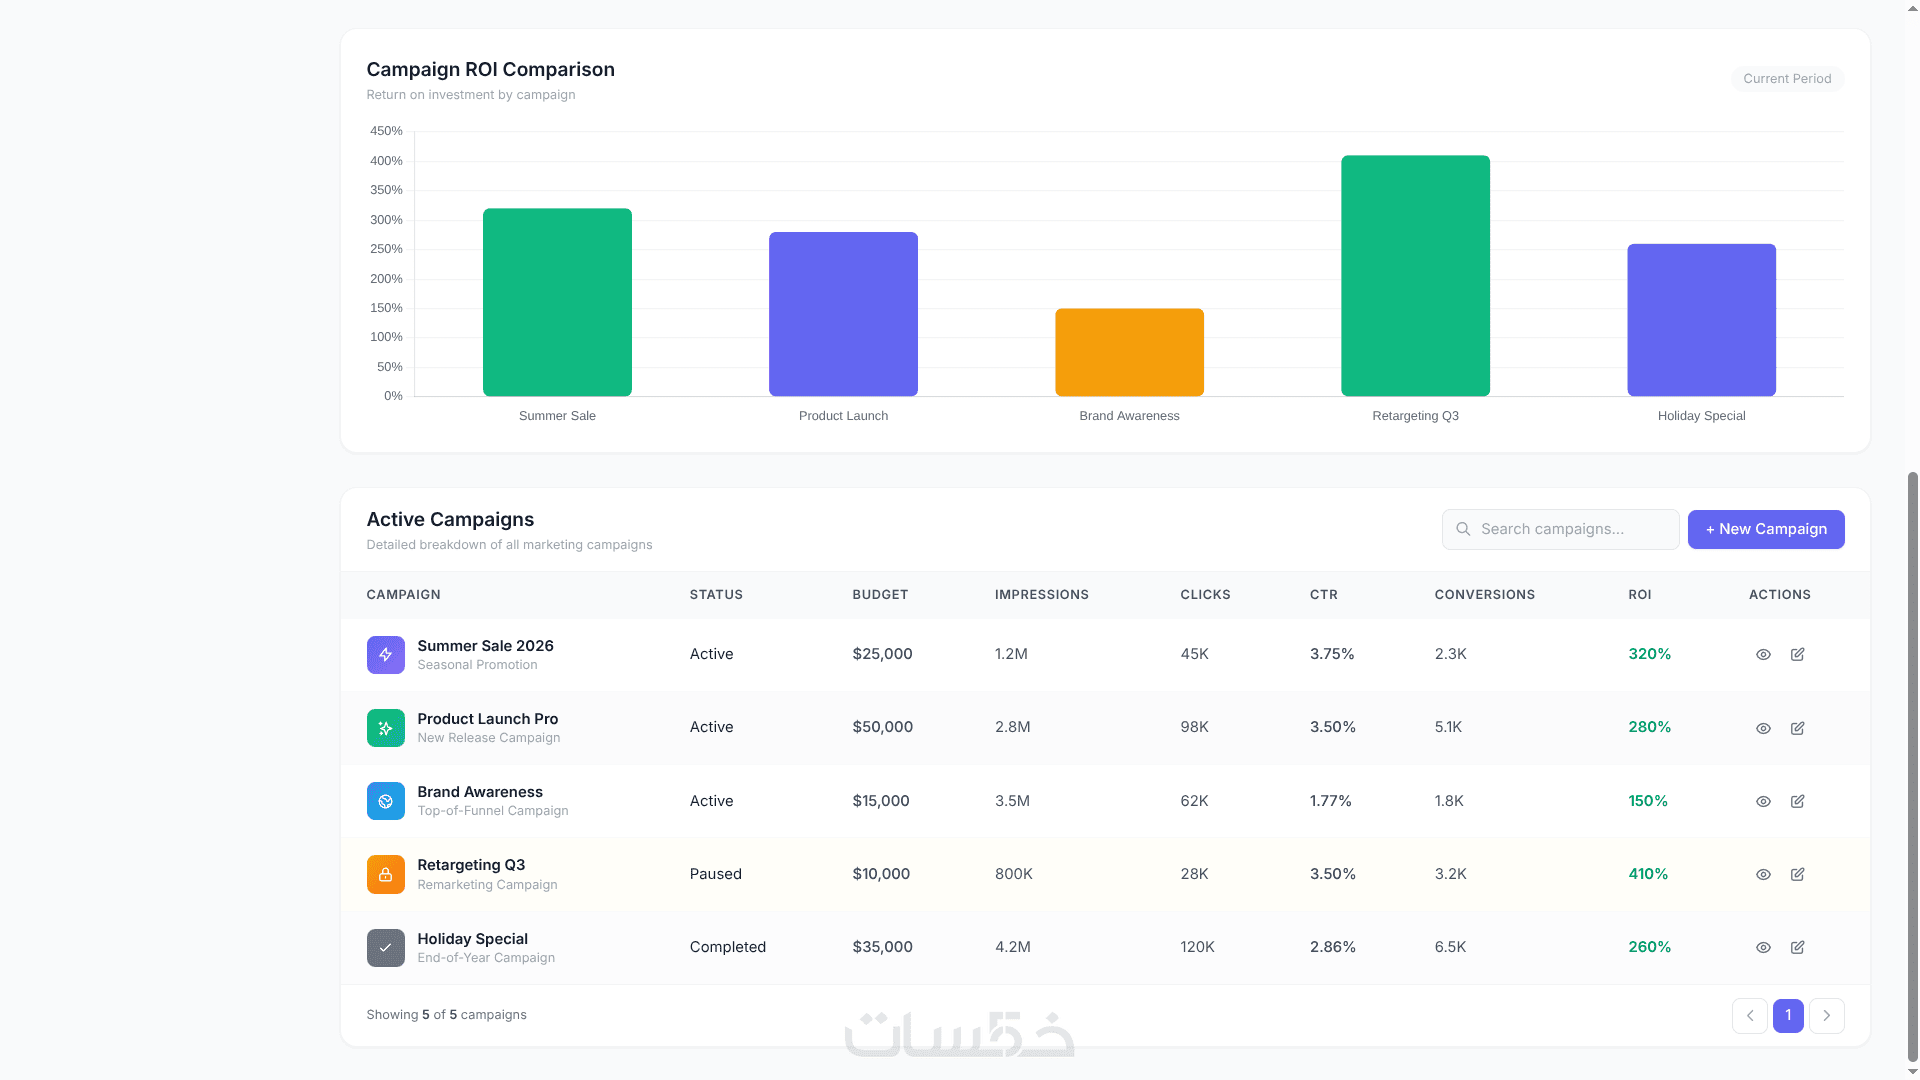Click the Current Period badge
1920x1080 pixels.
1787,78
